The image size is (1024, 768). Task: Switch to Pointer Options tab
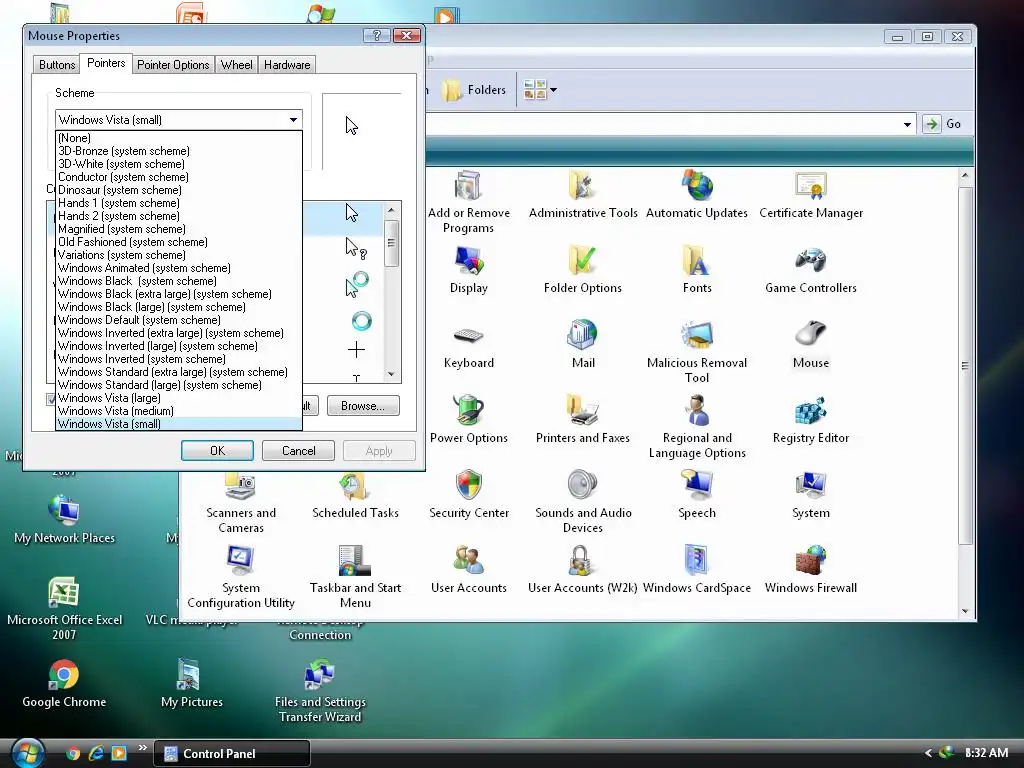(x=173, y=65)
